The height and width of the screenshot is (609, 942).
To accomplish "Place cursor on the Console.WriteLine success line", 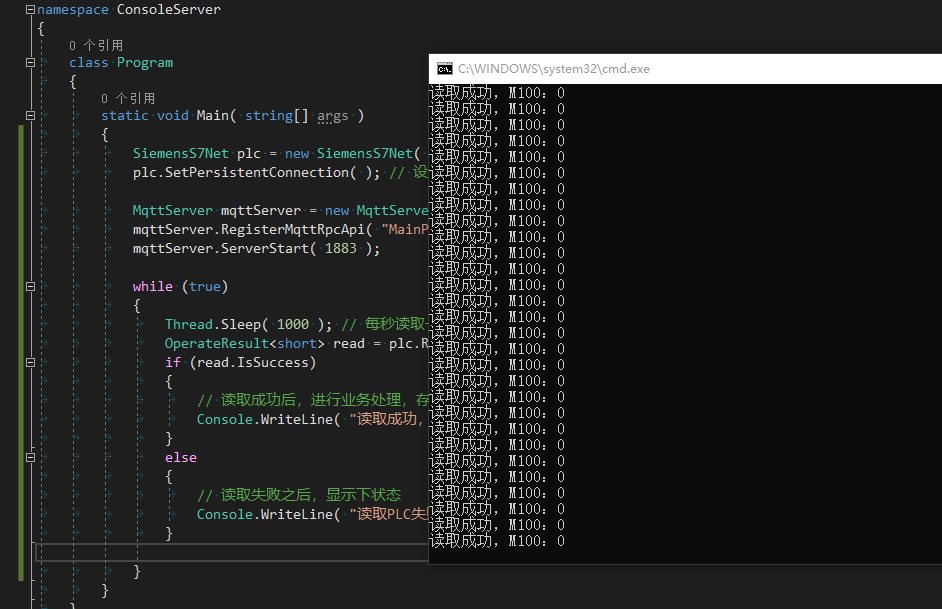I will [280, 418].
